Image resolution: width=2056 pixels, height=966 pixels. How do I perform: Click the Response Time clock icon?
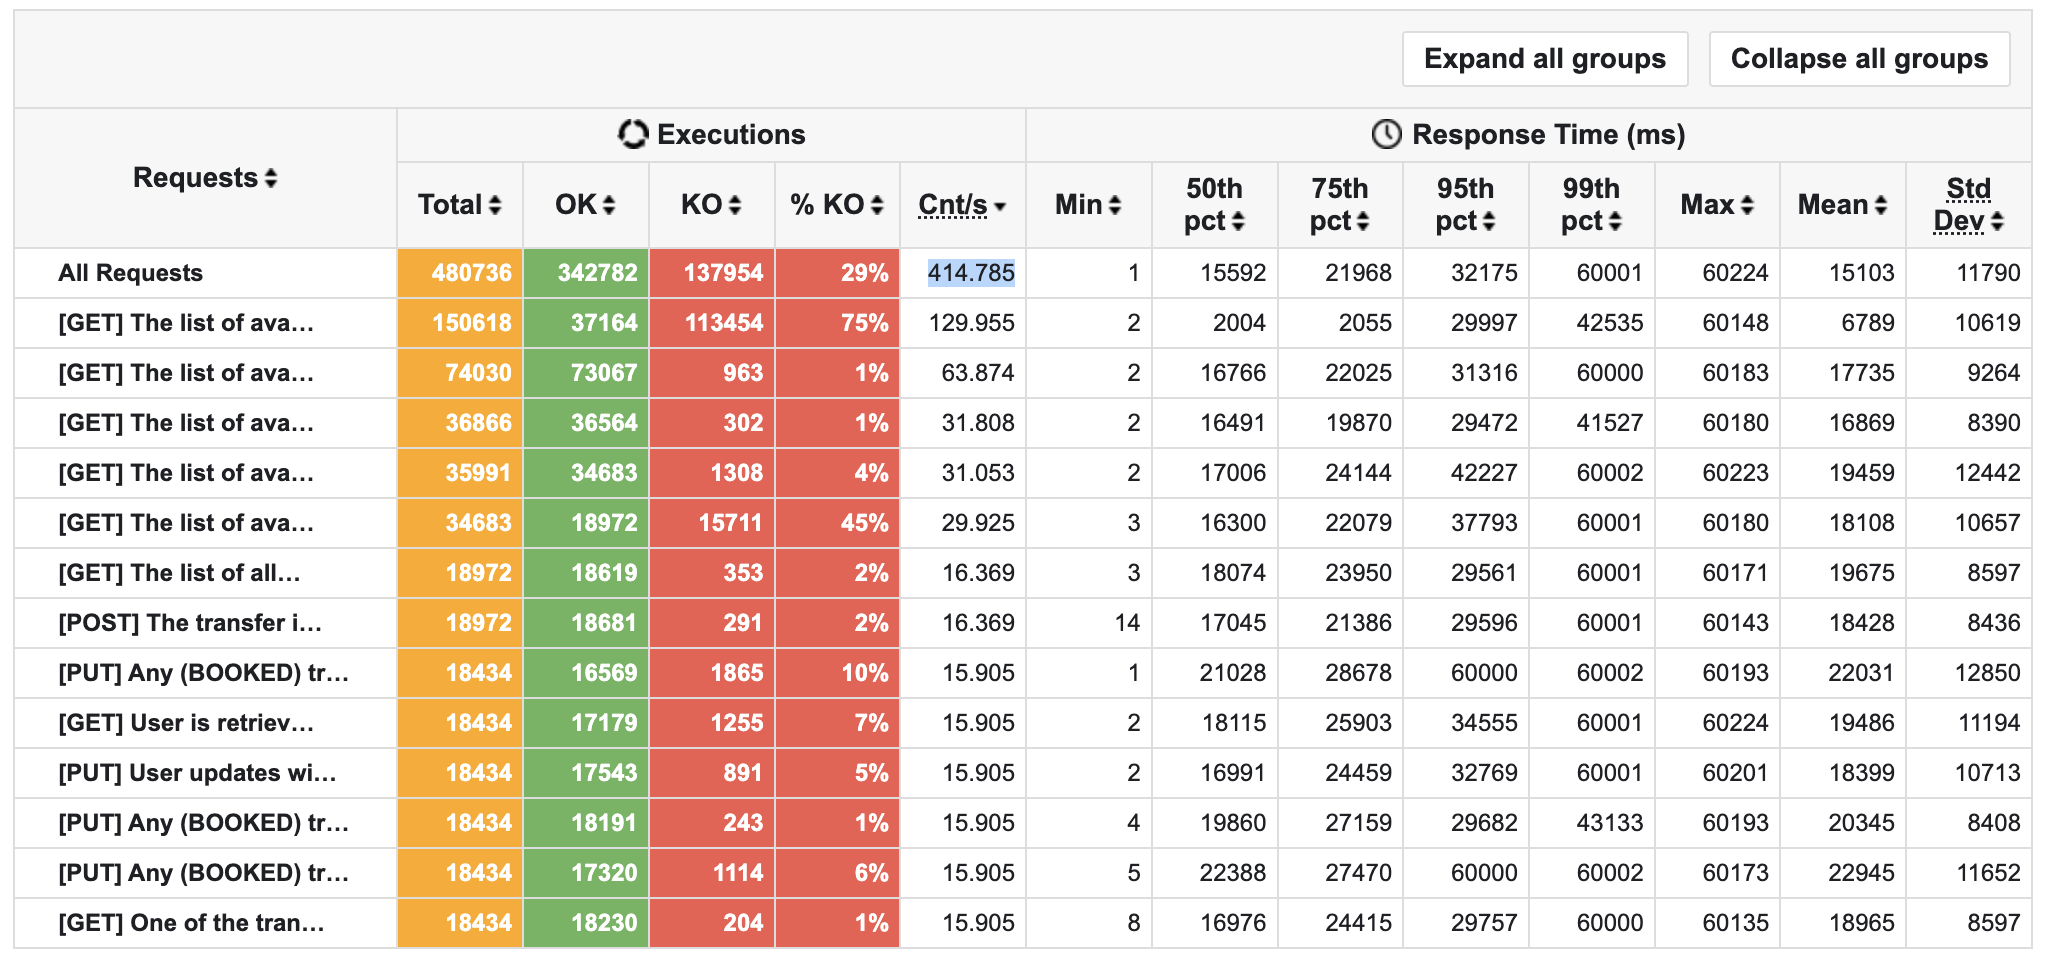click(x=1386, y=134)
